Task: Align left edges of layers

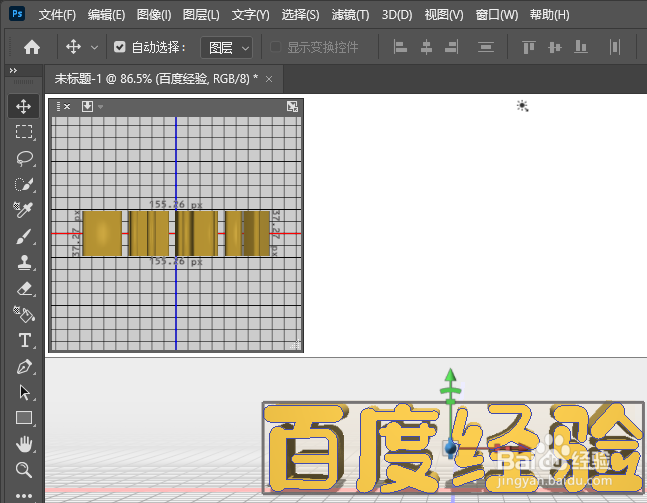Action: click(400, 47)
